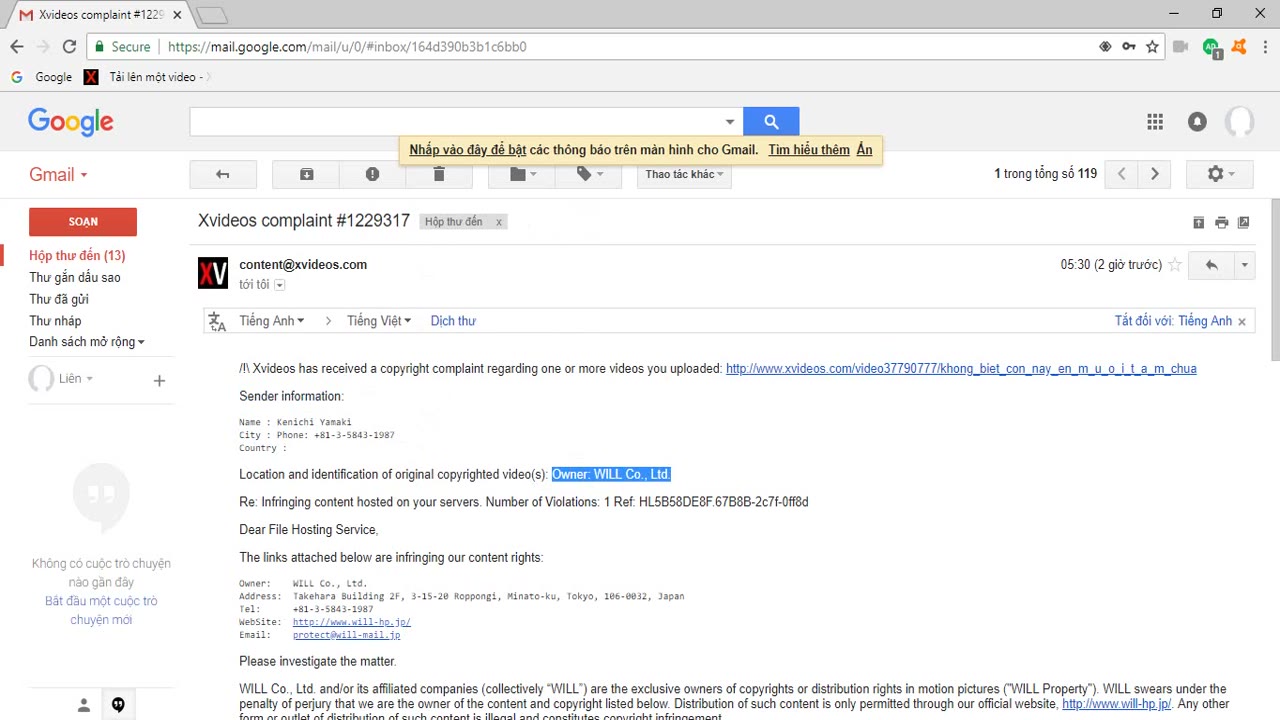Open 'Tải lên một video' bookmark

(146, 77)
